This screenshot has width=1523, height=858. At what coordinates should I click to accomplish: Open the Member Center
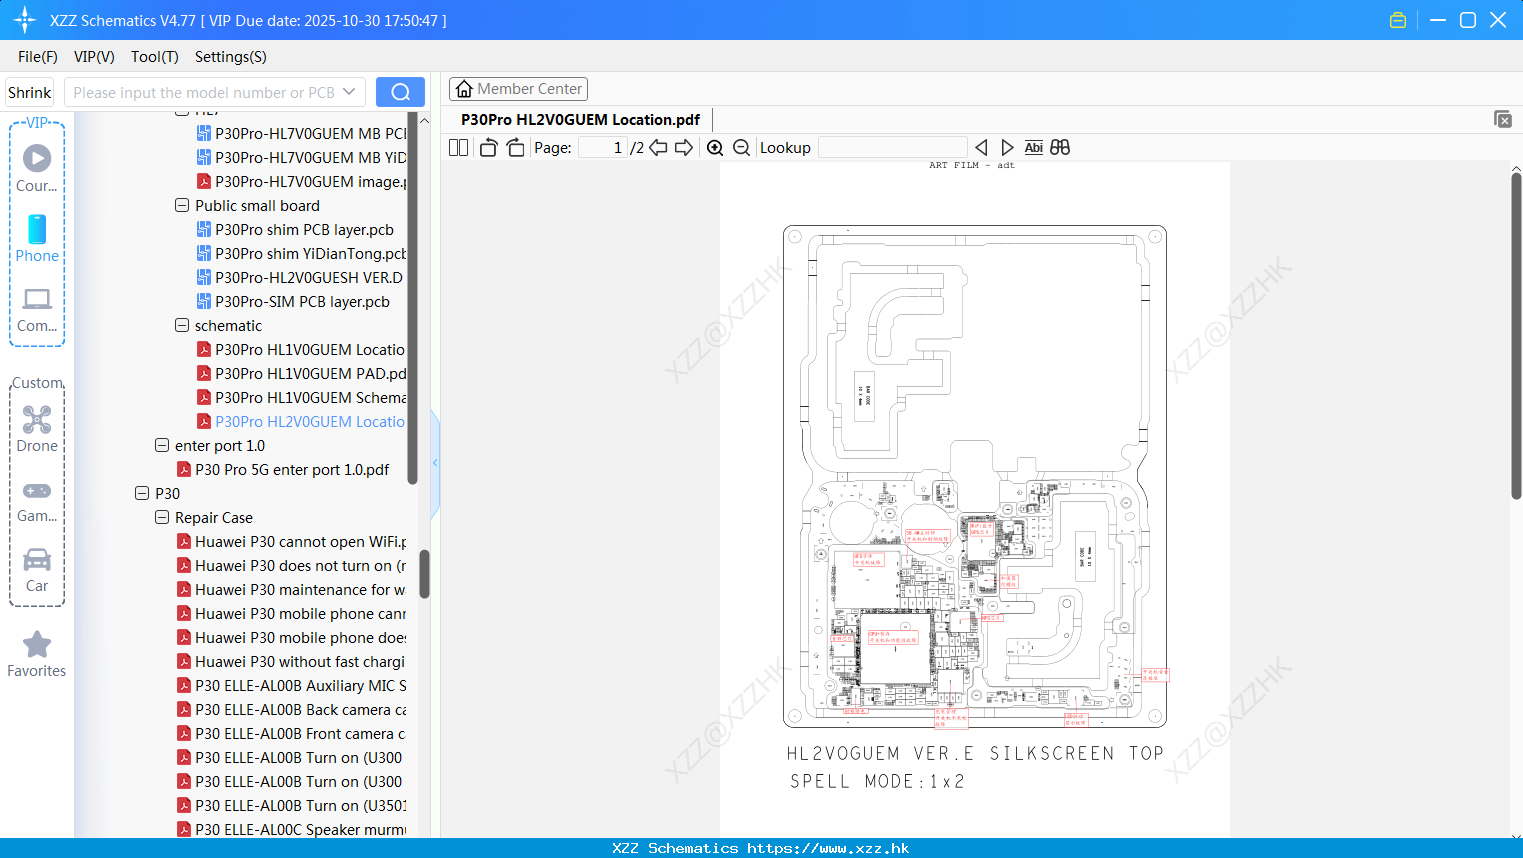(518, 89)
